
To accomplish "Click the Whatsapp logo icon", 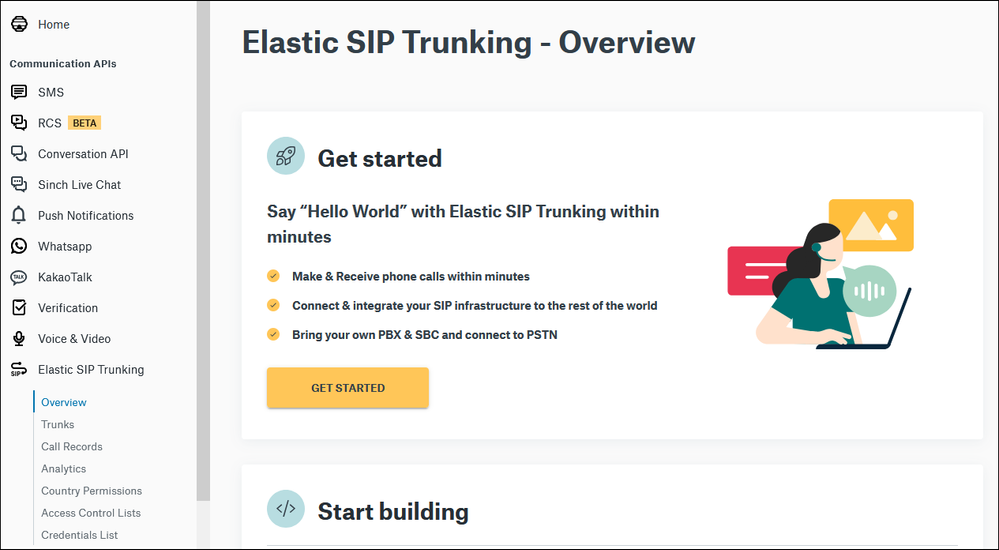I will point(19,246).
